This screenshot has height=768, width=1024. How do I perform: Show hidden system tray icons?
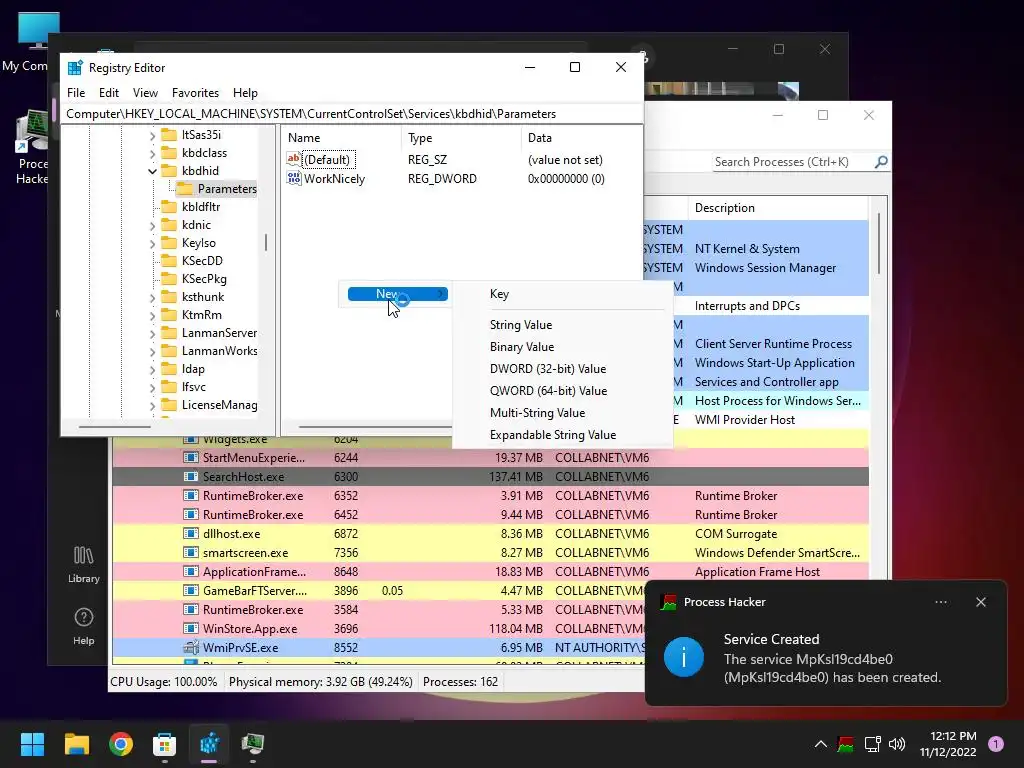click(821, 744)
